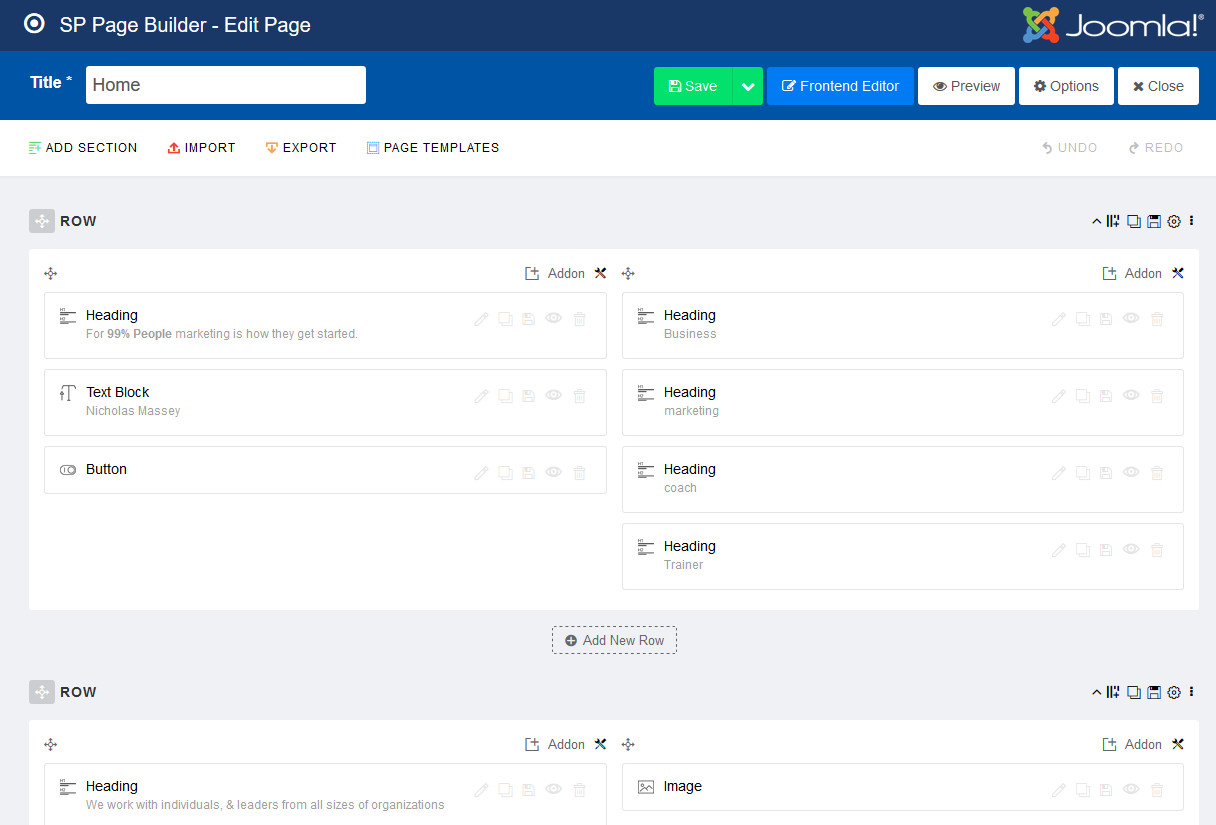
Task: Open the three-dot menu on the second row
Action: pos(1191,691)
